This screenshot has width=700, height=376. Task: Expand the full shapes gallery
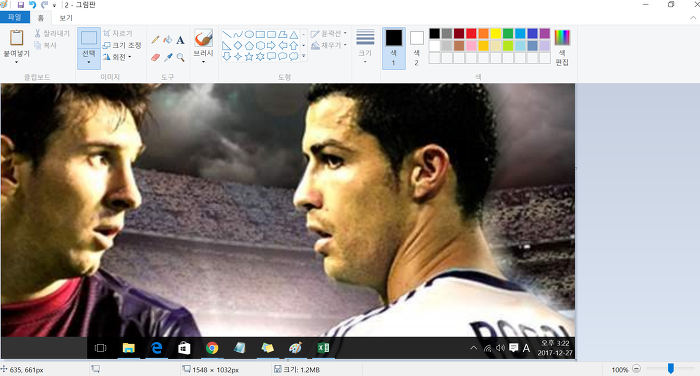(304, 56)
